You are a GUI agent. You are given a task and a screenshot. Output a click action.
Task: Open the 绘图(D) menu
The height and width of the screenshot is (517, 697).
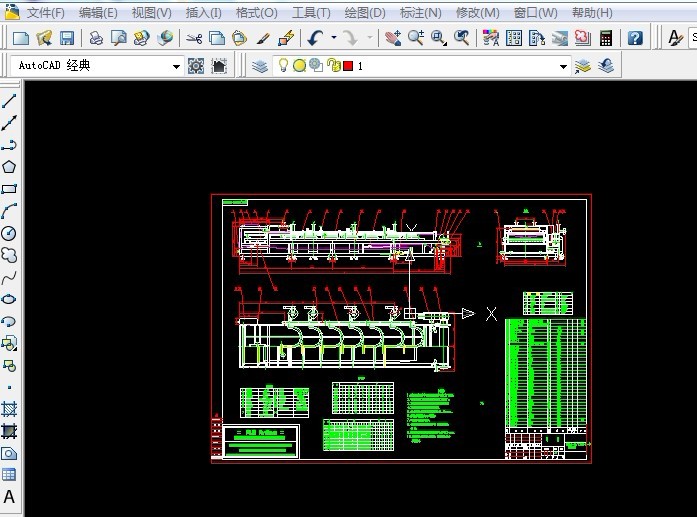365,13
